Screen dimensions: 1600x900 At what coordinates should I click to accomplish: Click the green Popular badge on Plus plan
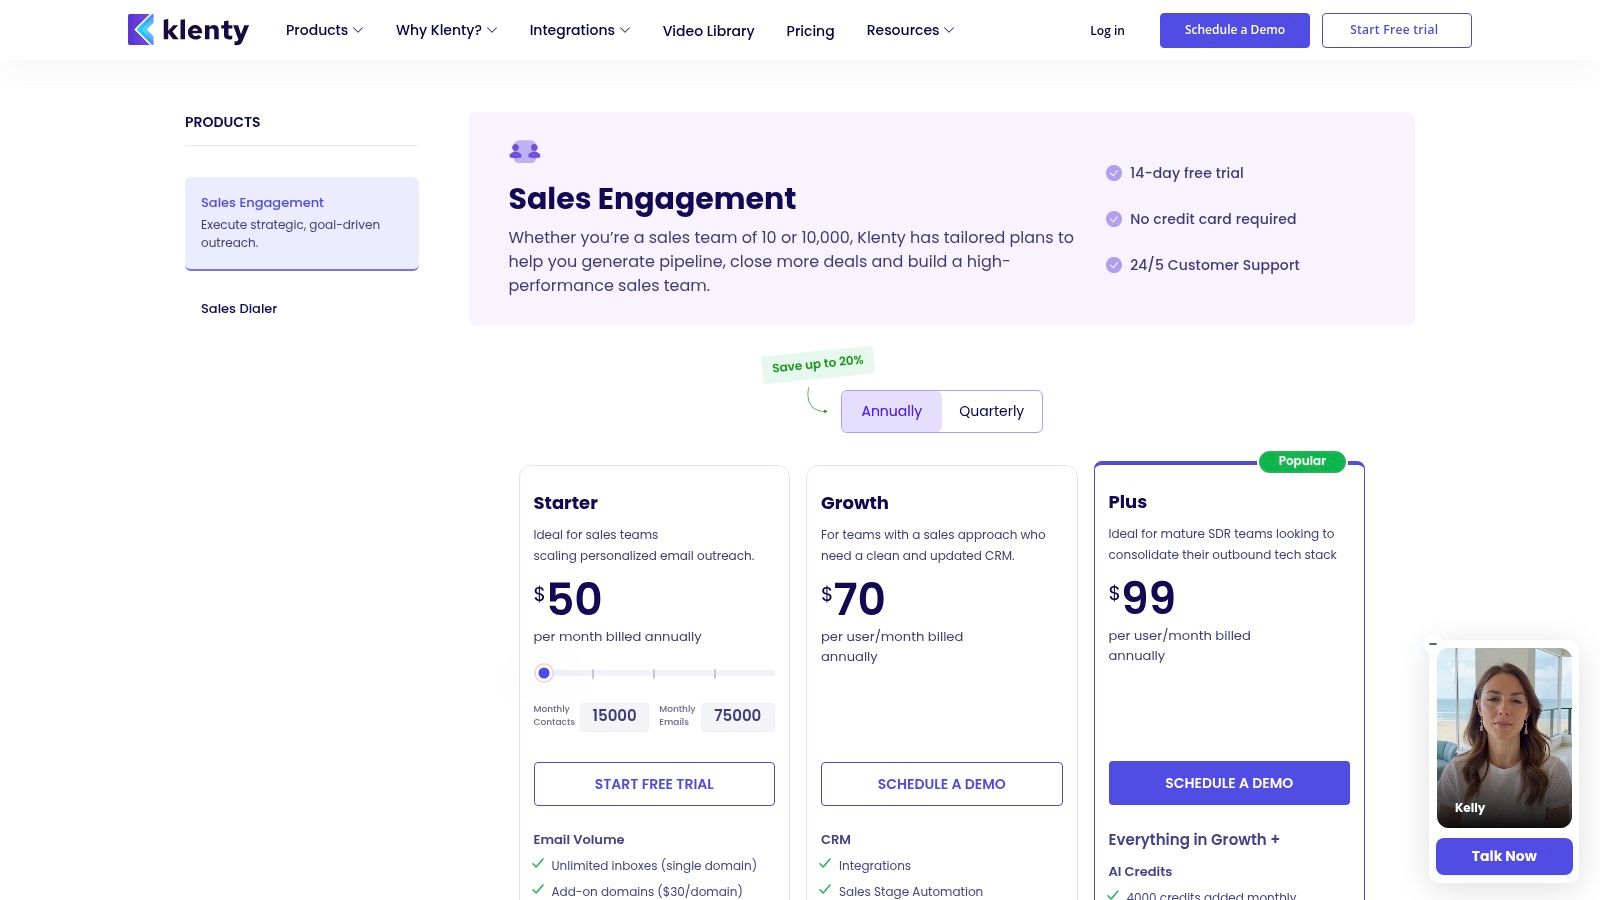coord(1301,461)
